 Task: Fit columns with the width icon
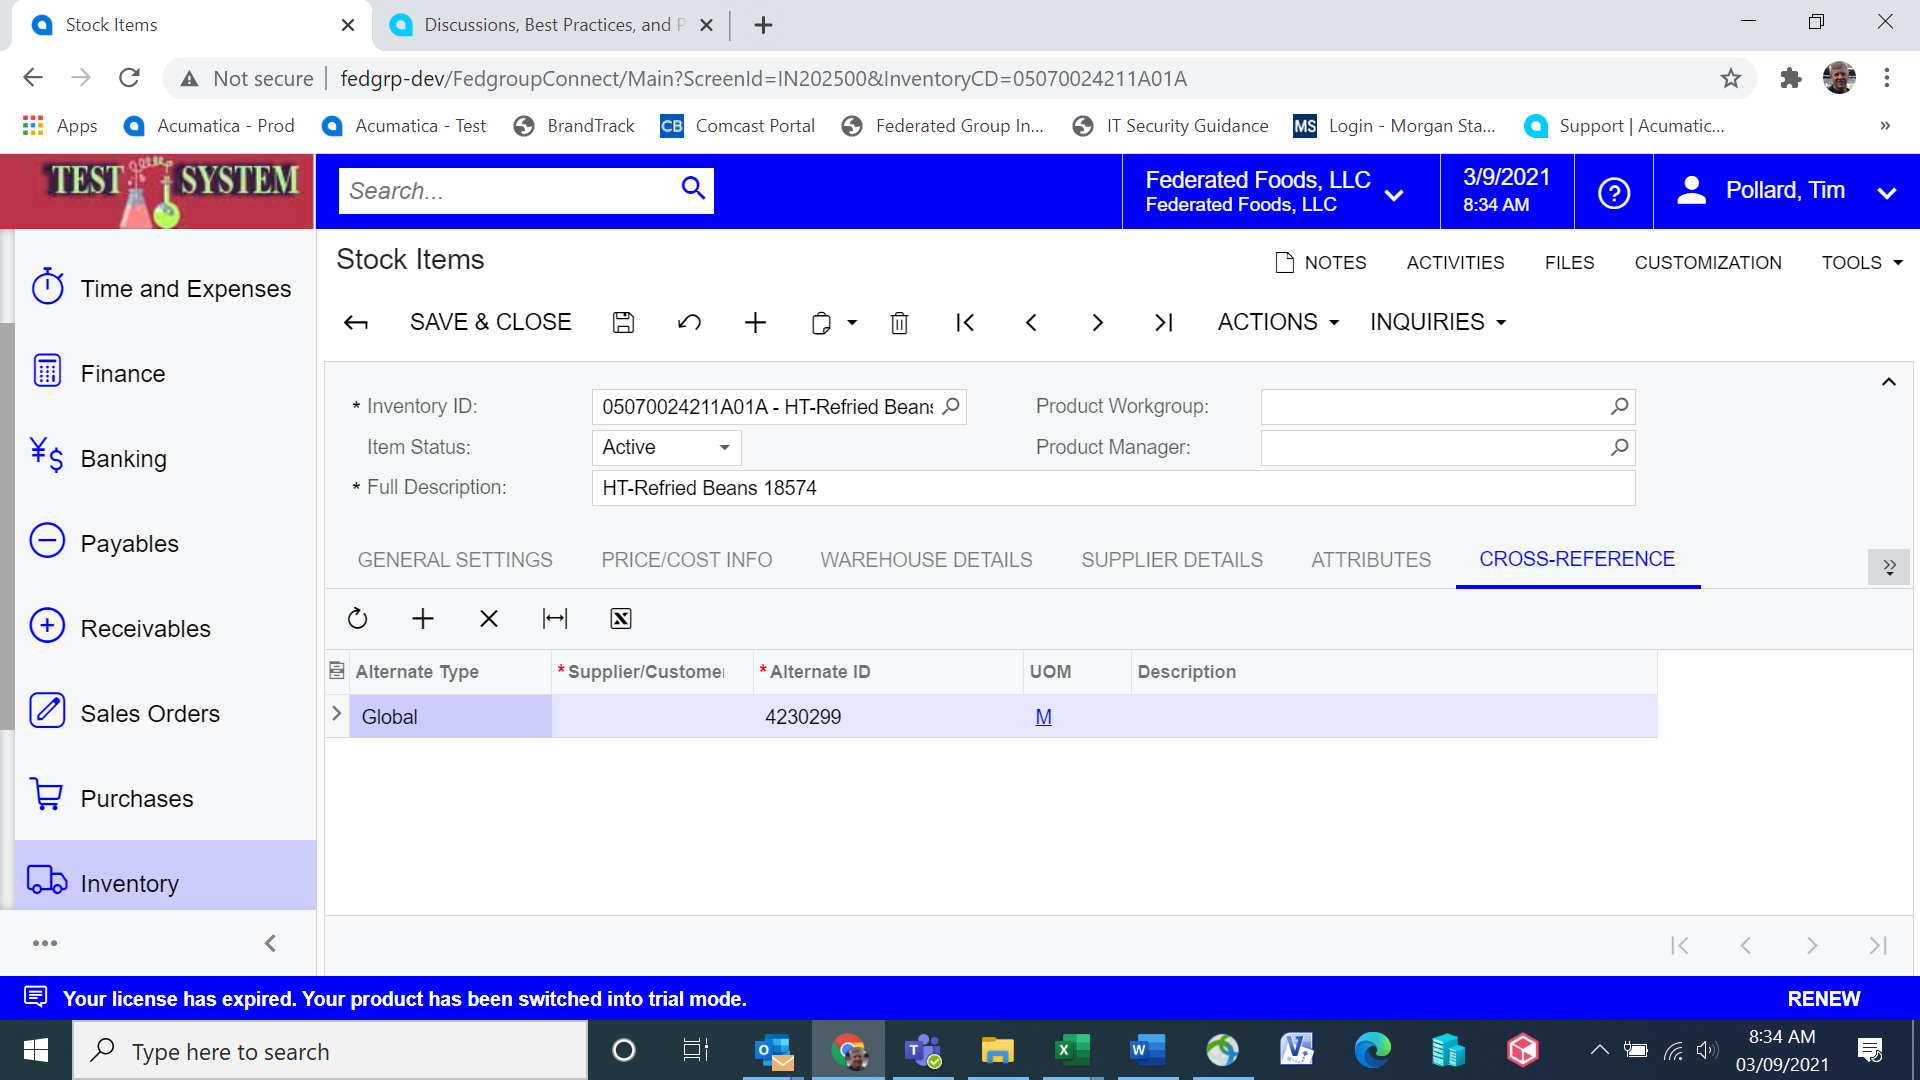click(554, 618)
